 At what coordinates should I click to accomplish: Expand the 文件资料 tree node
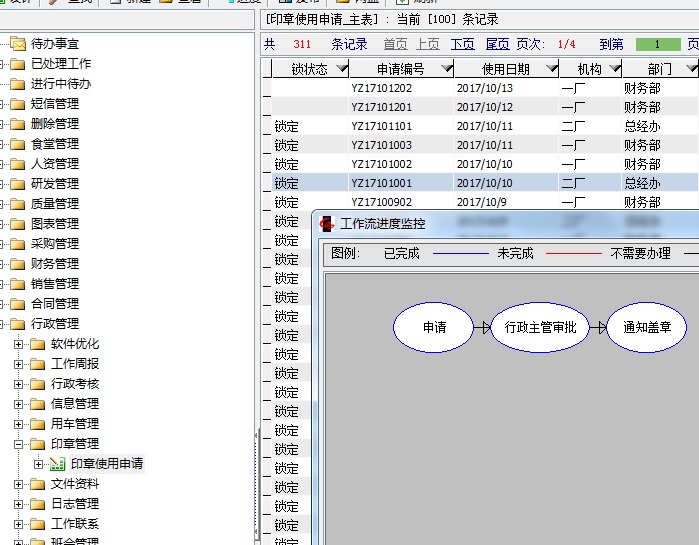coord(18,484)
